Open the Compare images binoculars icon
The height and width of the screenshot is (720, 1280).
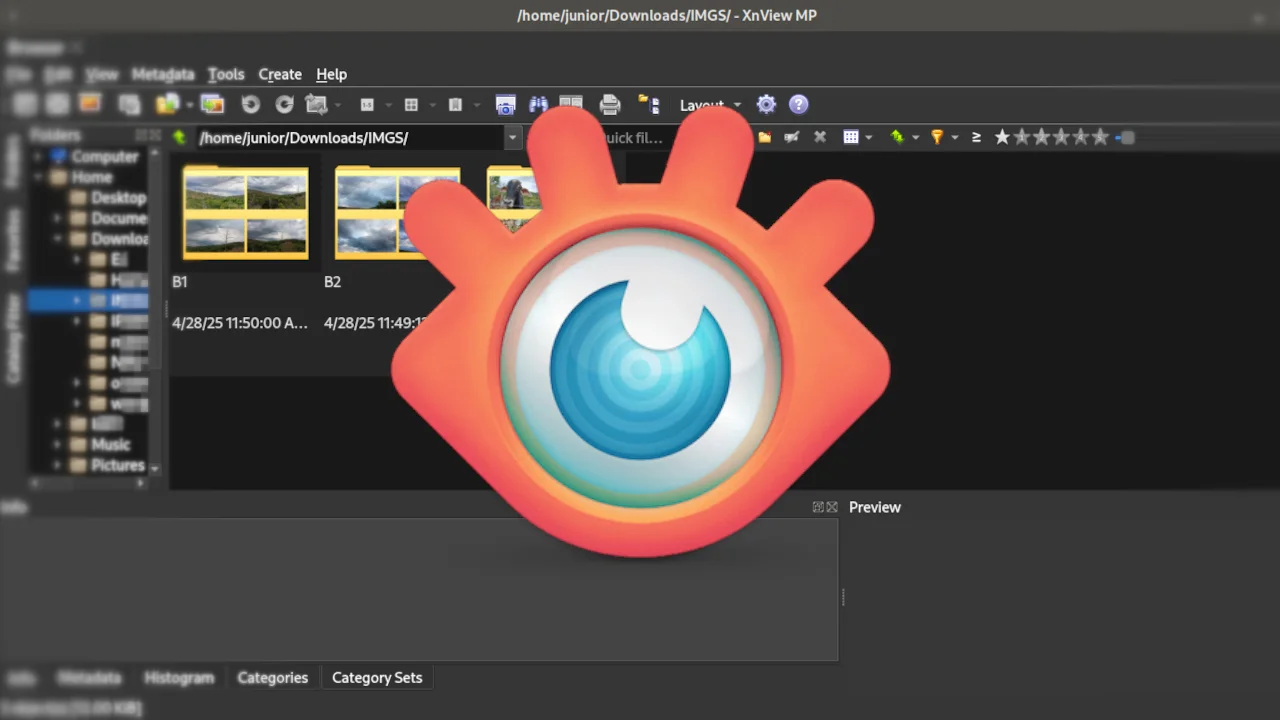[538, 104]
